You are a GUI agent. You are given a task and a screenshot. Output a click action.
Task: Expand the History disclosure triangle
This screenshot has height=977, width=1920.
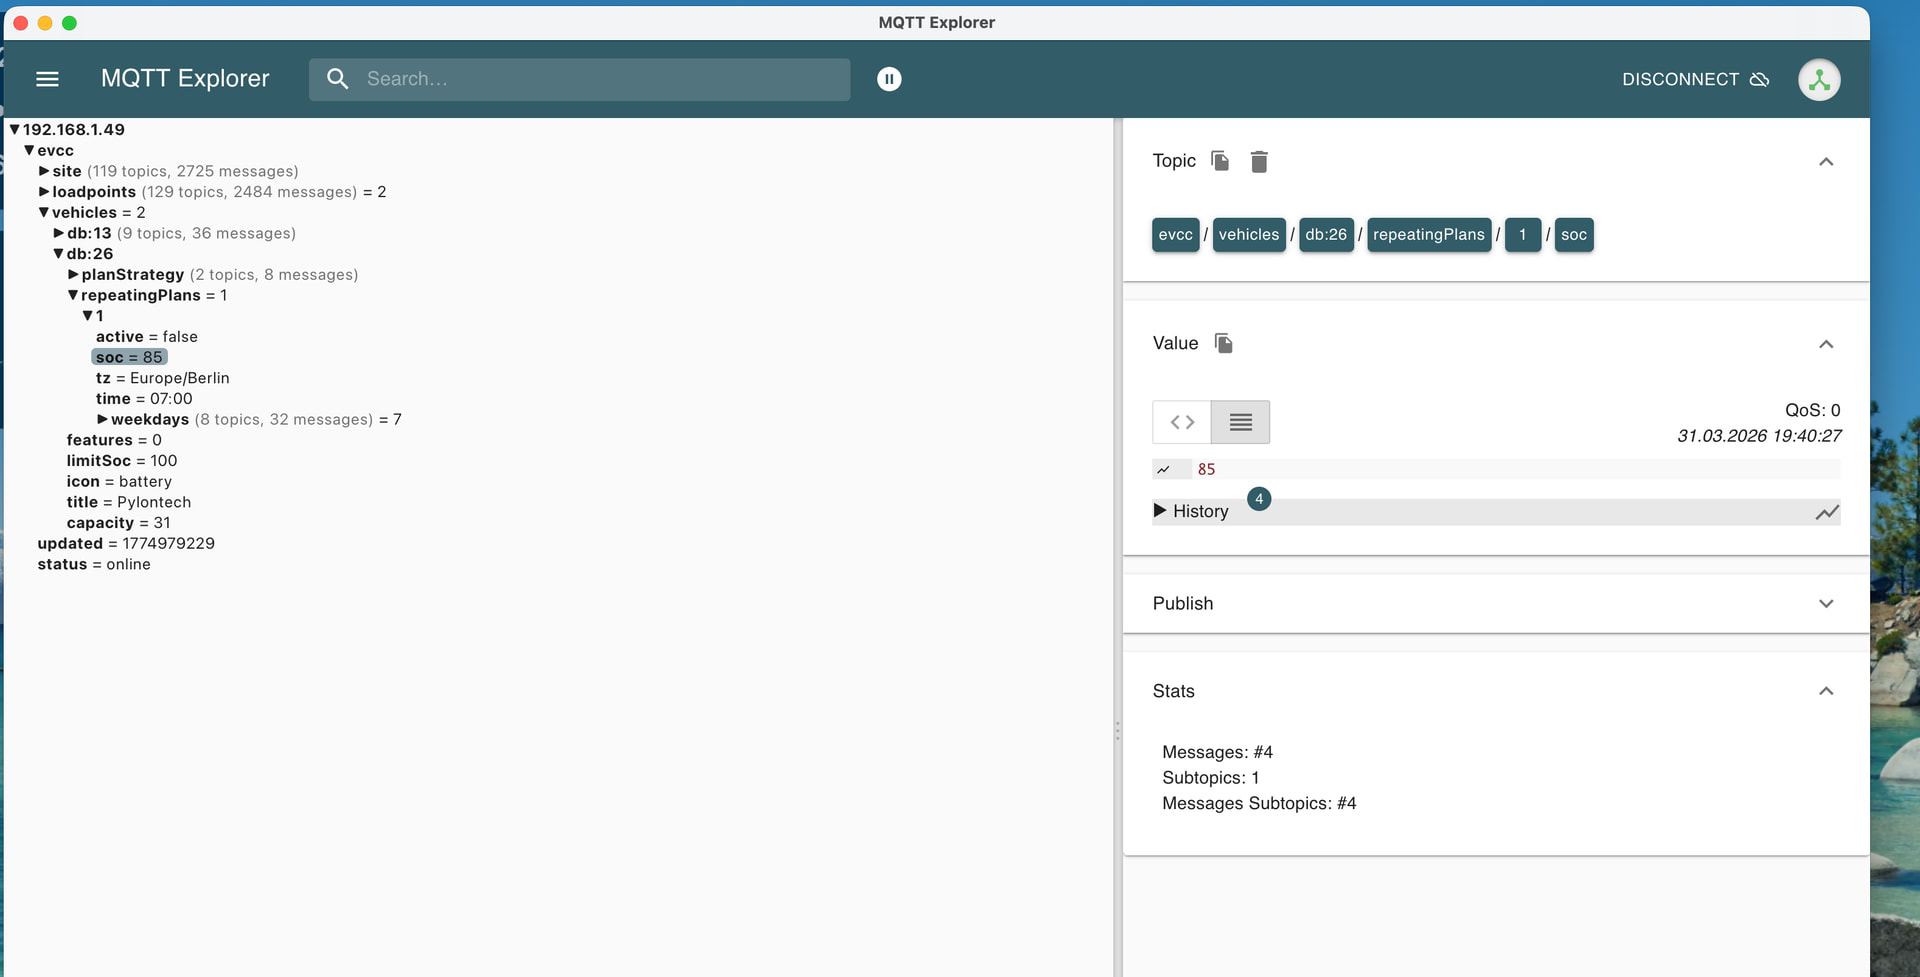click(1160, 511)
